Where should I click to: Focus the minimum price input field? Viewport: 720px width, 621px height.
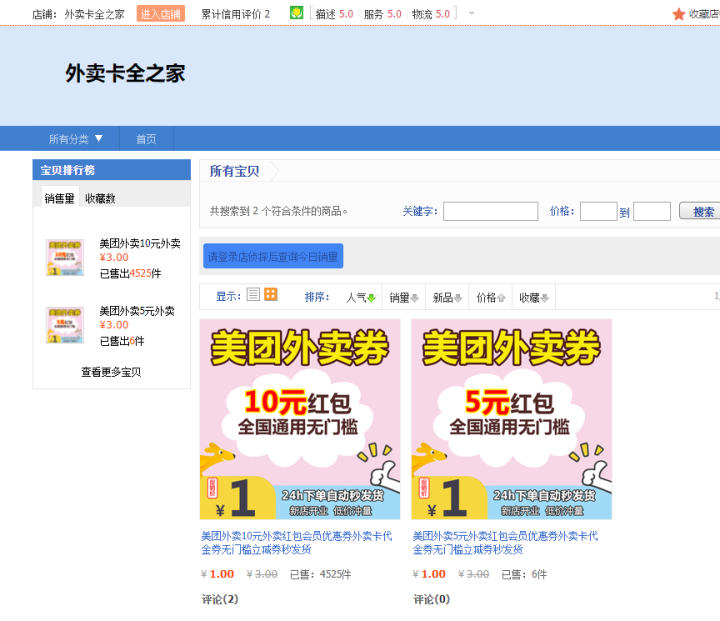pos(598,211)
